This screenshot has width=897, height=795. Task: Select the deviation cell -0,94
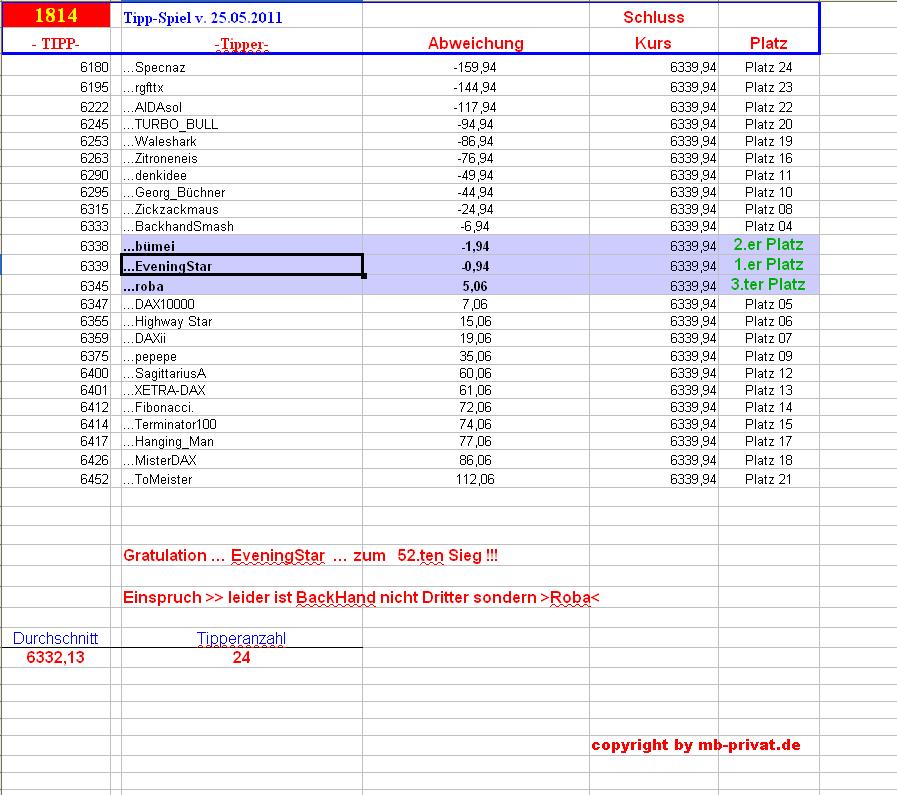(475, 266)
